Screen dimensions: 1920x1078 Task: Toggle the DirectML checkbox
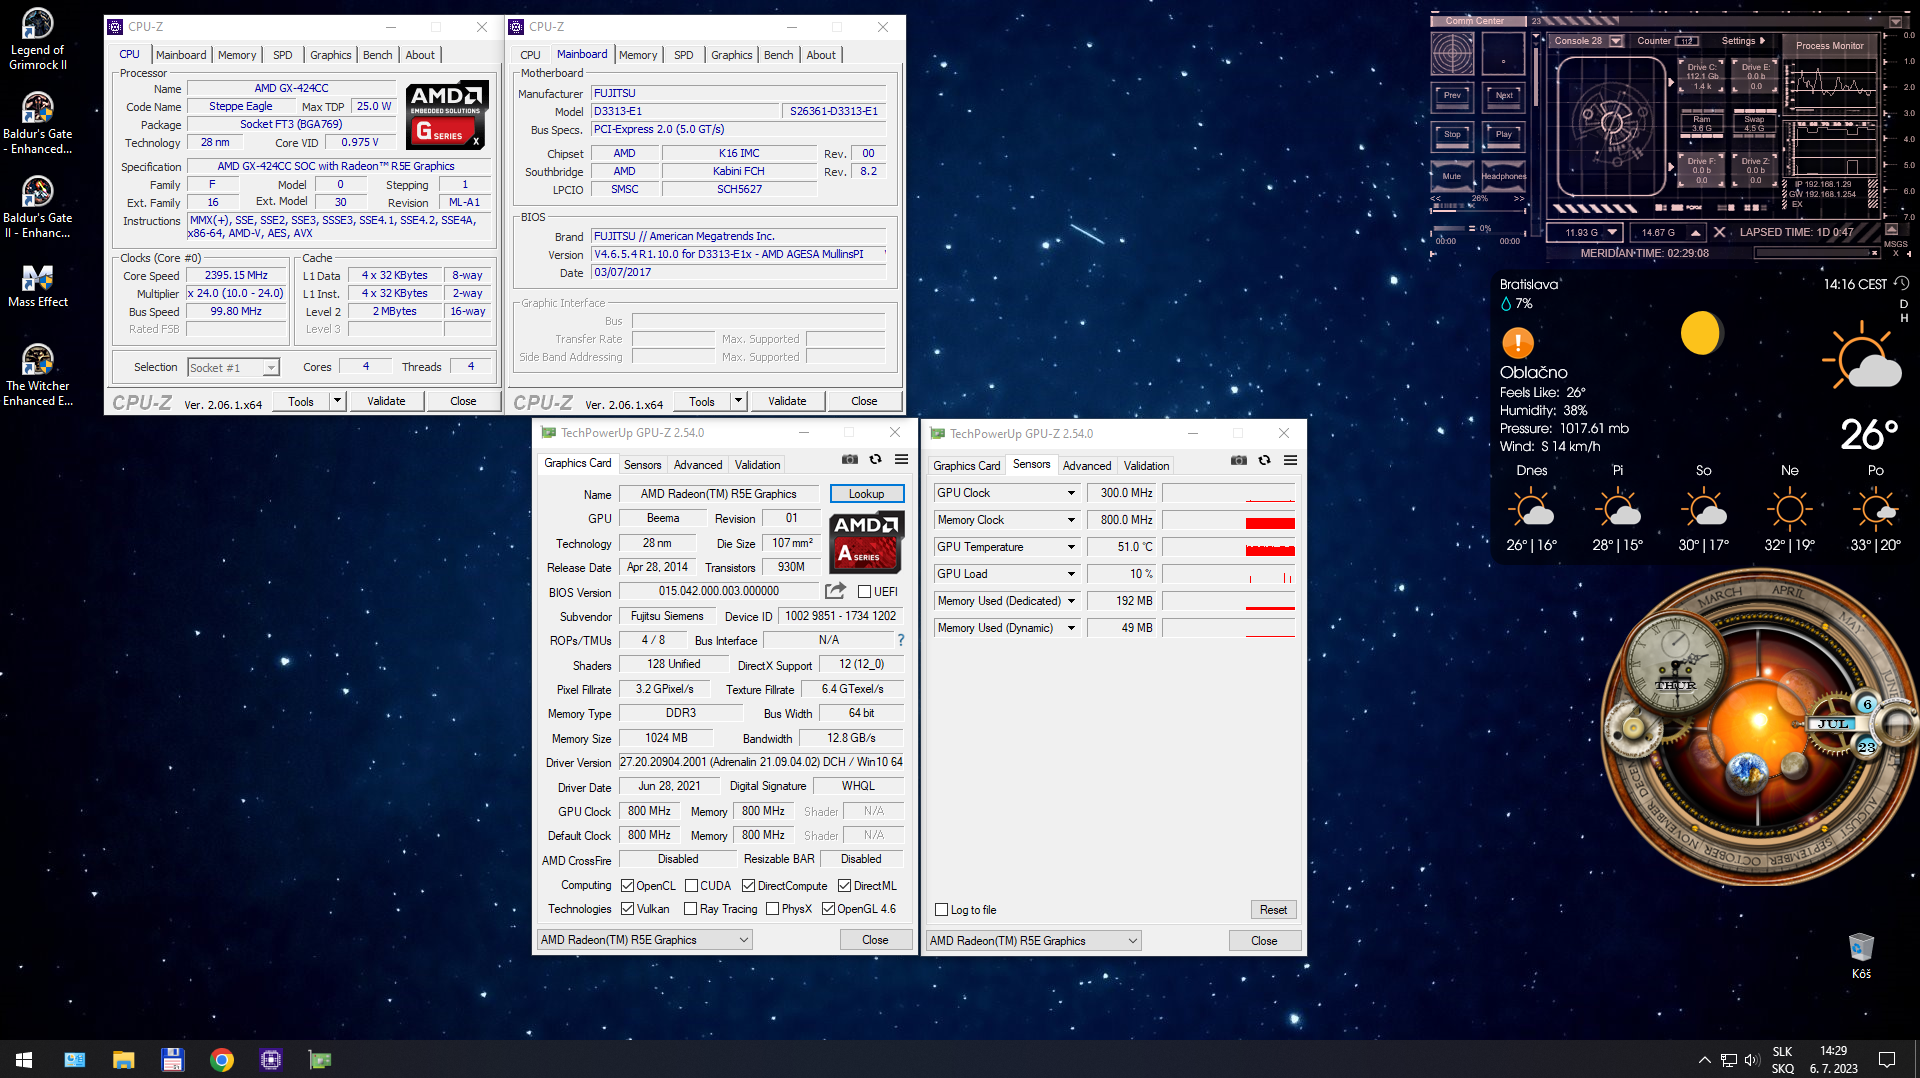[844, 886]
